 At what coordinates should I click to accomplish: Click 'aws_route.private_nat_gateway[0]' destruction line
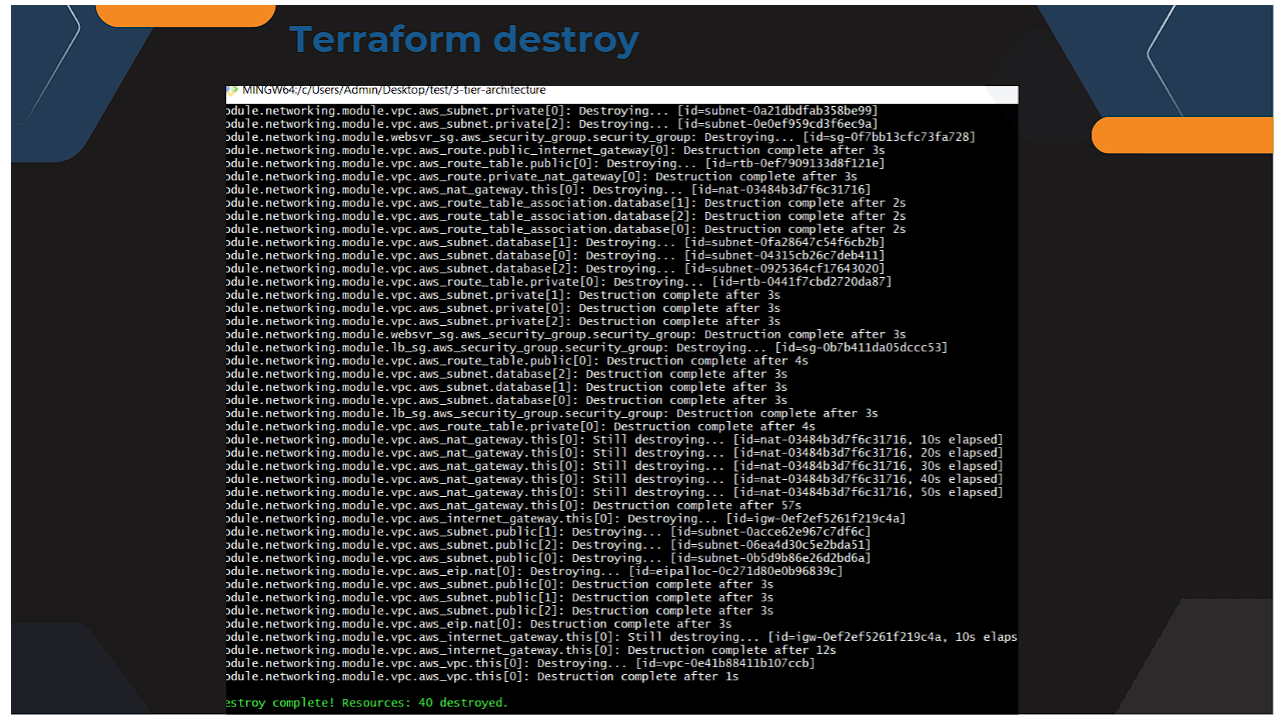[x=542, y=176]
